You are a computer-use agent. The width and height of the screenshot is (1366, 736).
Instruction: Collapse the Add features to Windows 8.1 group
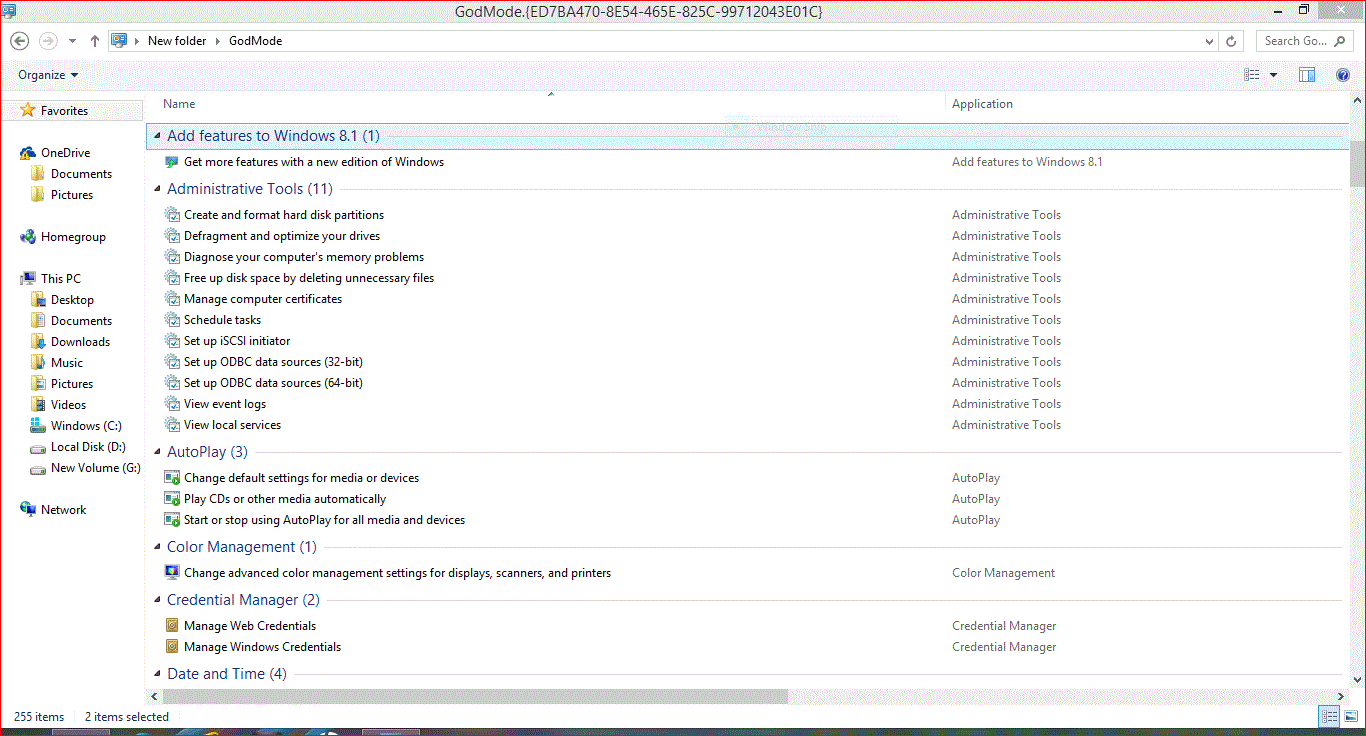click(157, 136)
